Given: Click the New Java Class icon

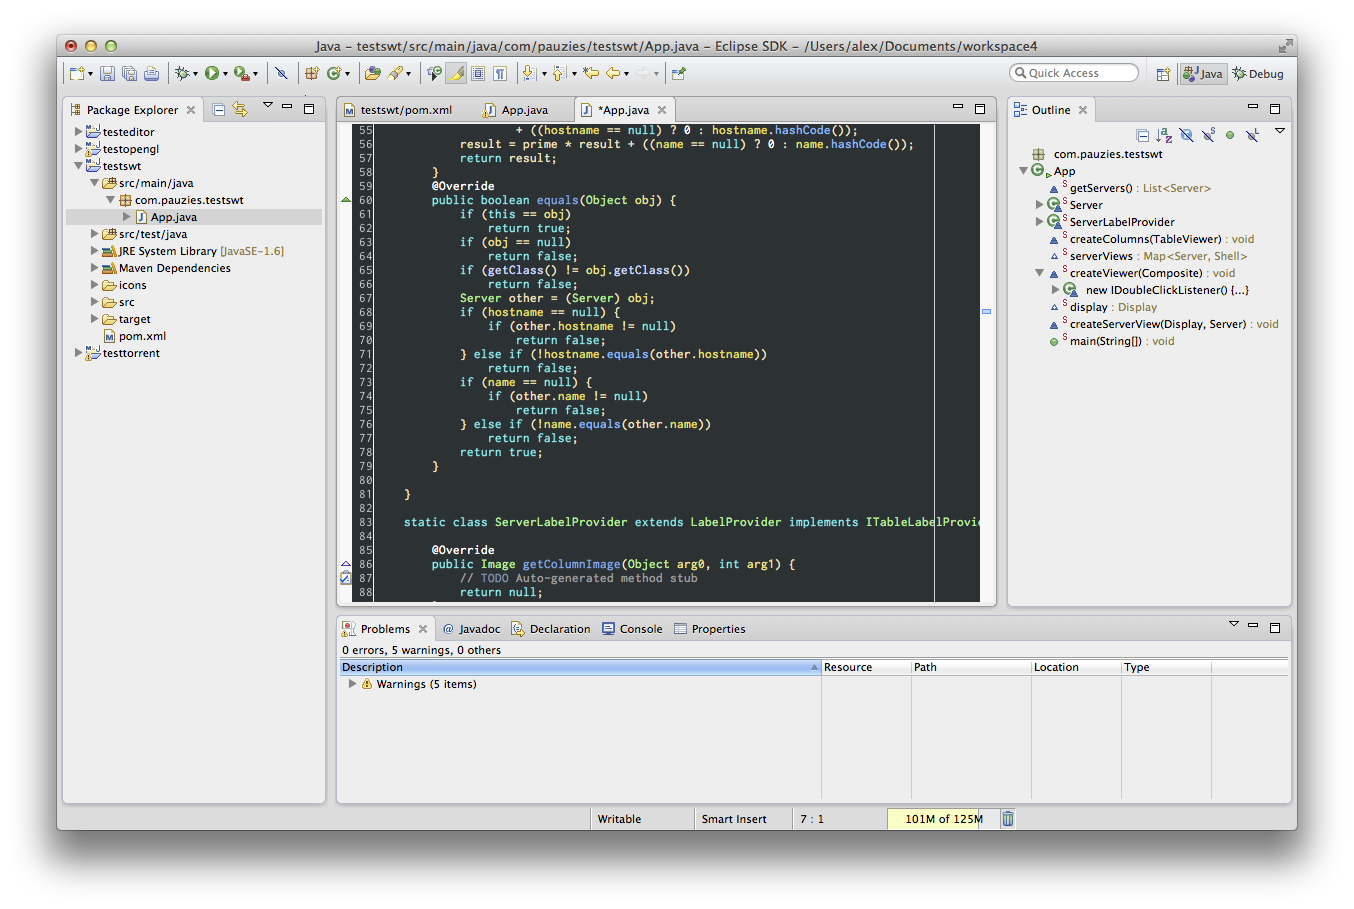Looking at the screenshot, I should 334,74.
